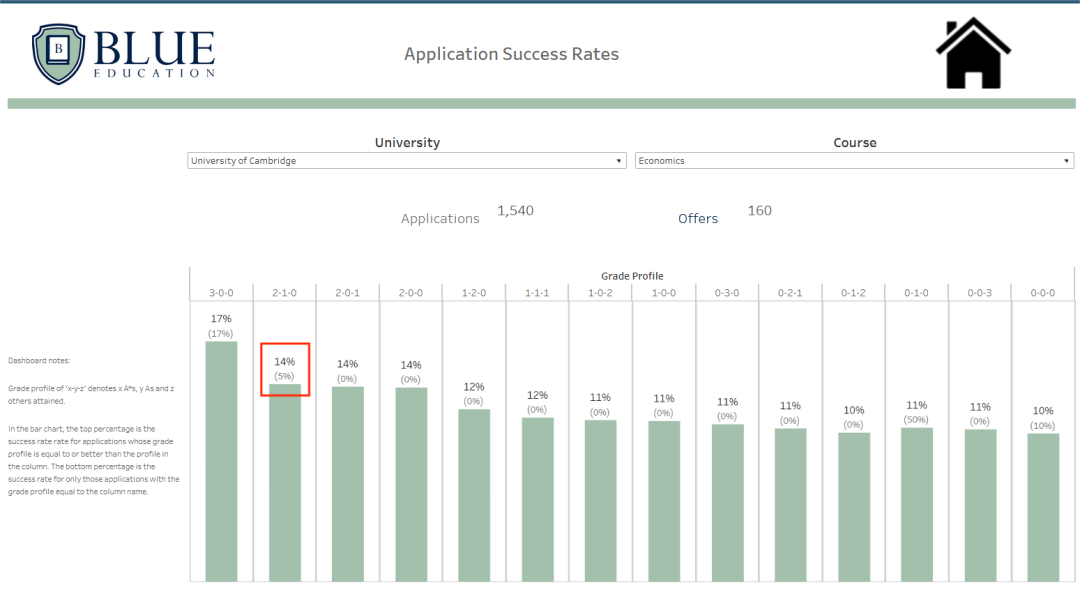Click the 1-2-0 column header
The height and width of the screenshot is (594, 1080).
click(474, 293)
